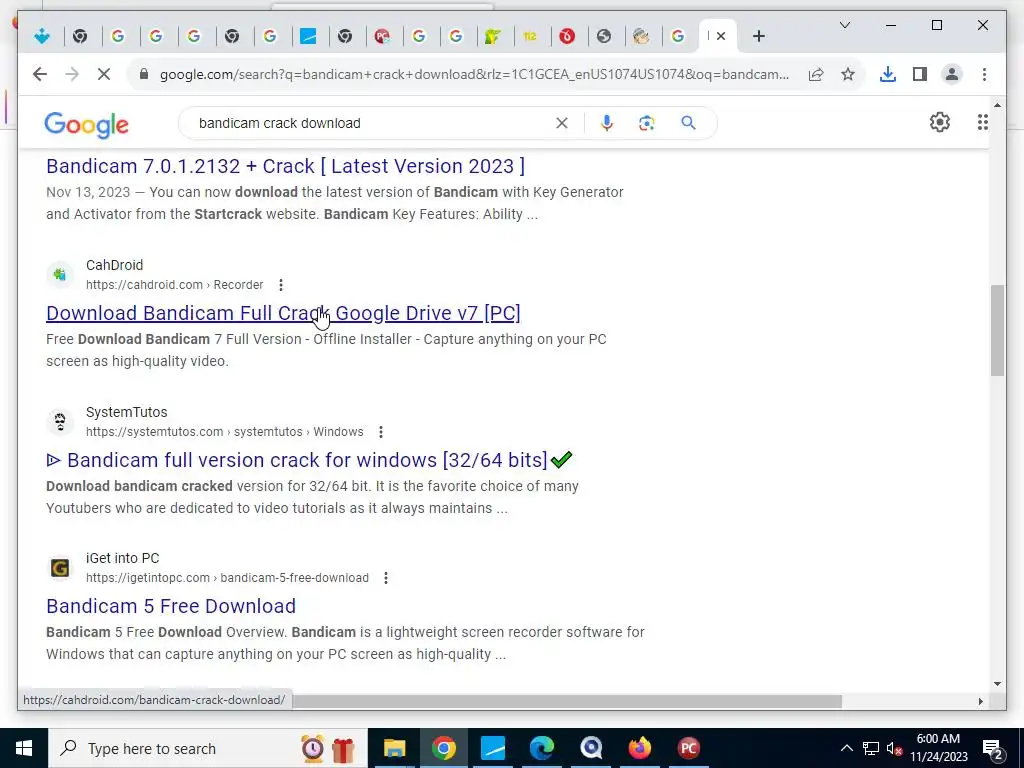Switch to the blue rectangle icon tab
Image resolution: width=1024 pixels, height=768 pixels.
click(x=308, y=37)
